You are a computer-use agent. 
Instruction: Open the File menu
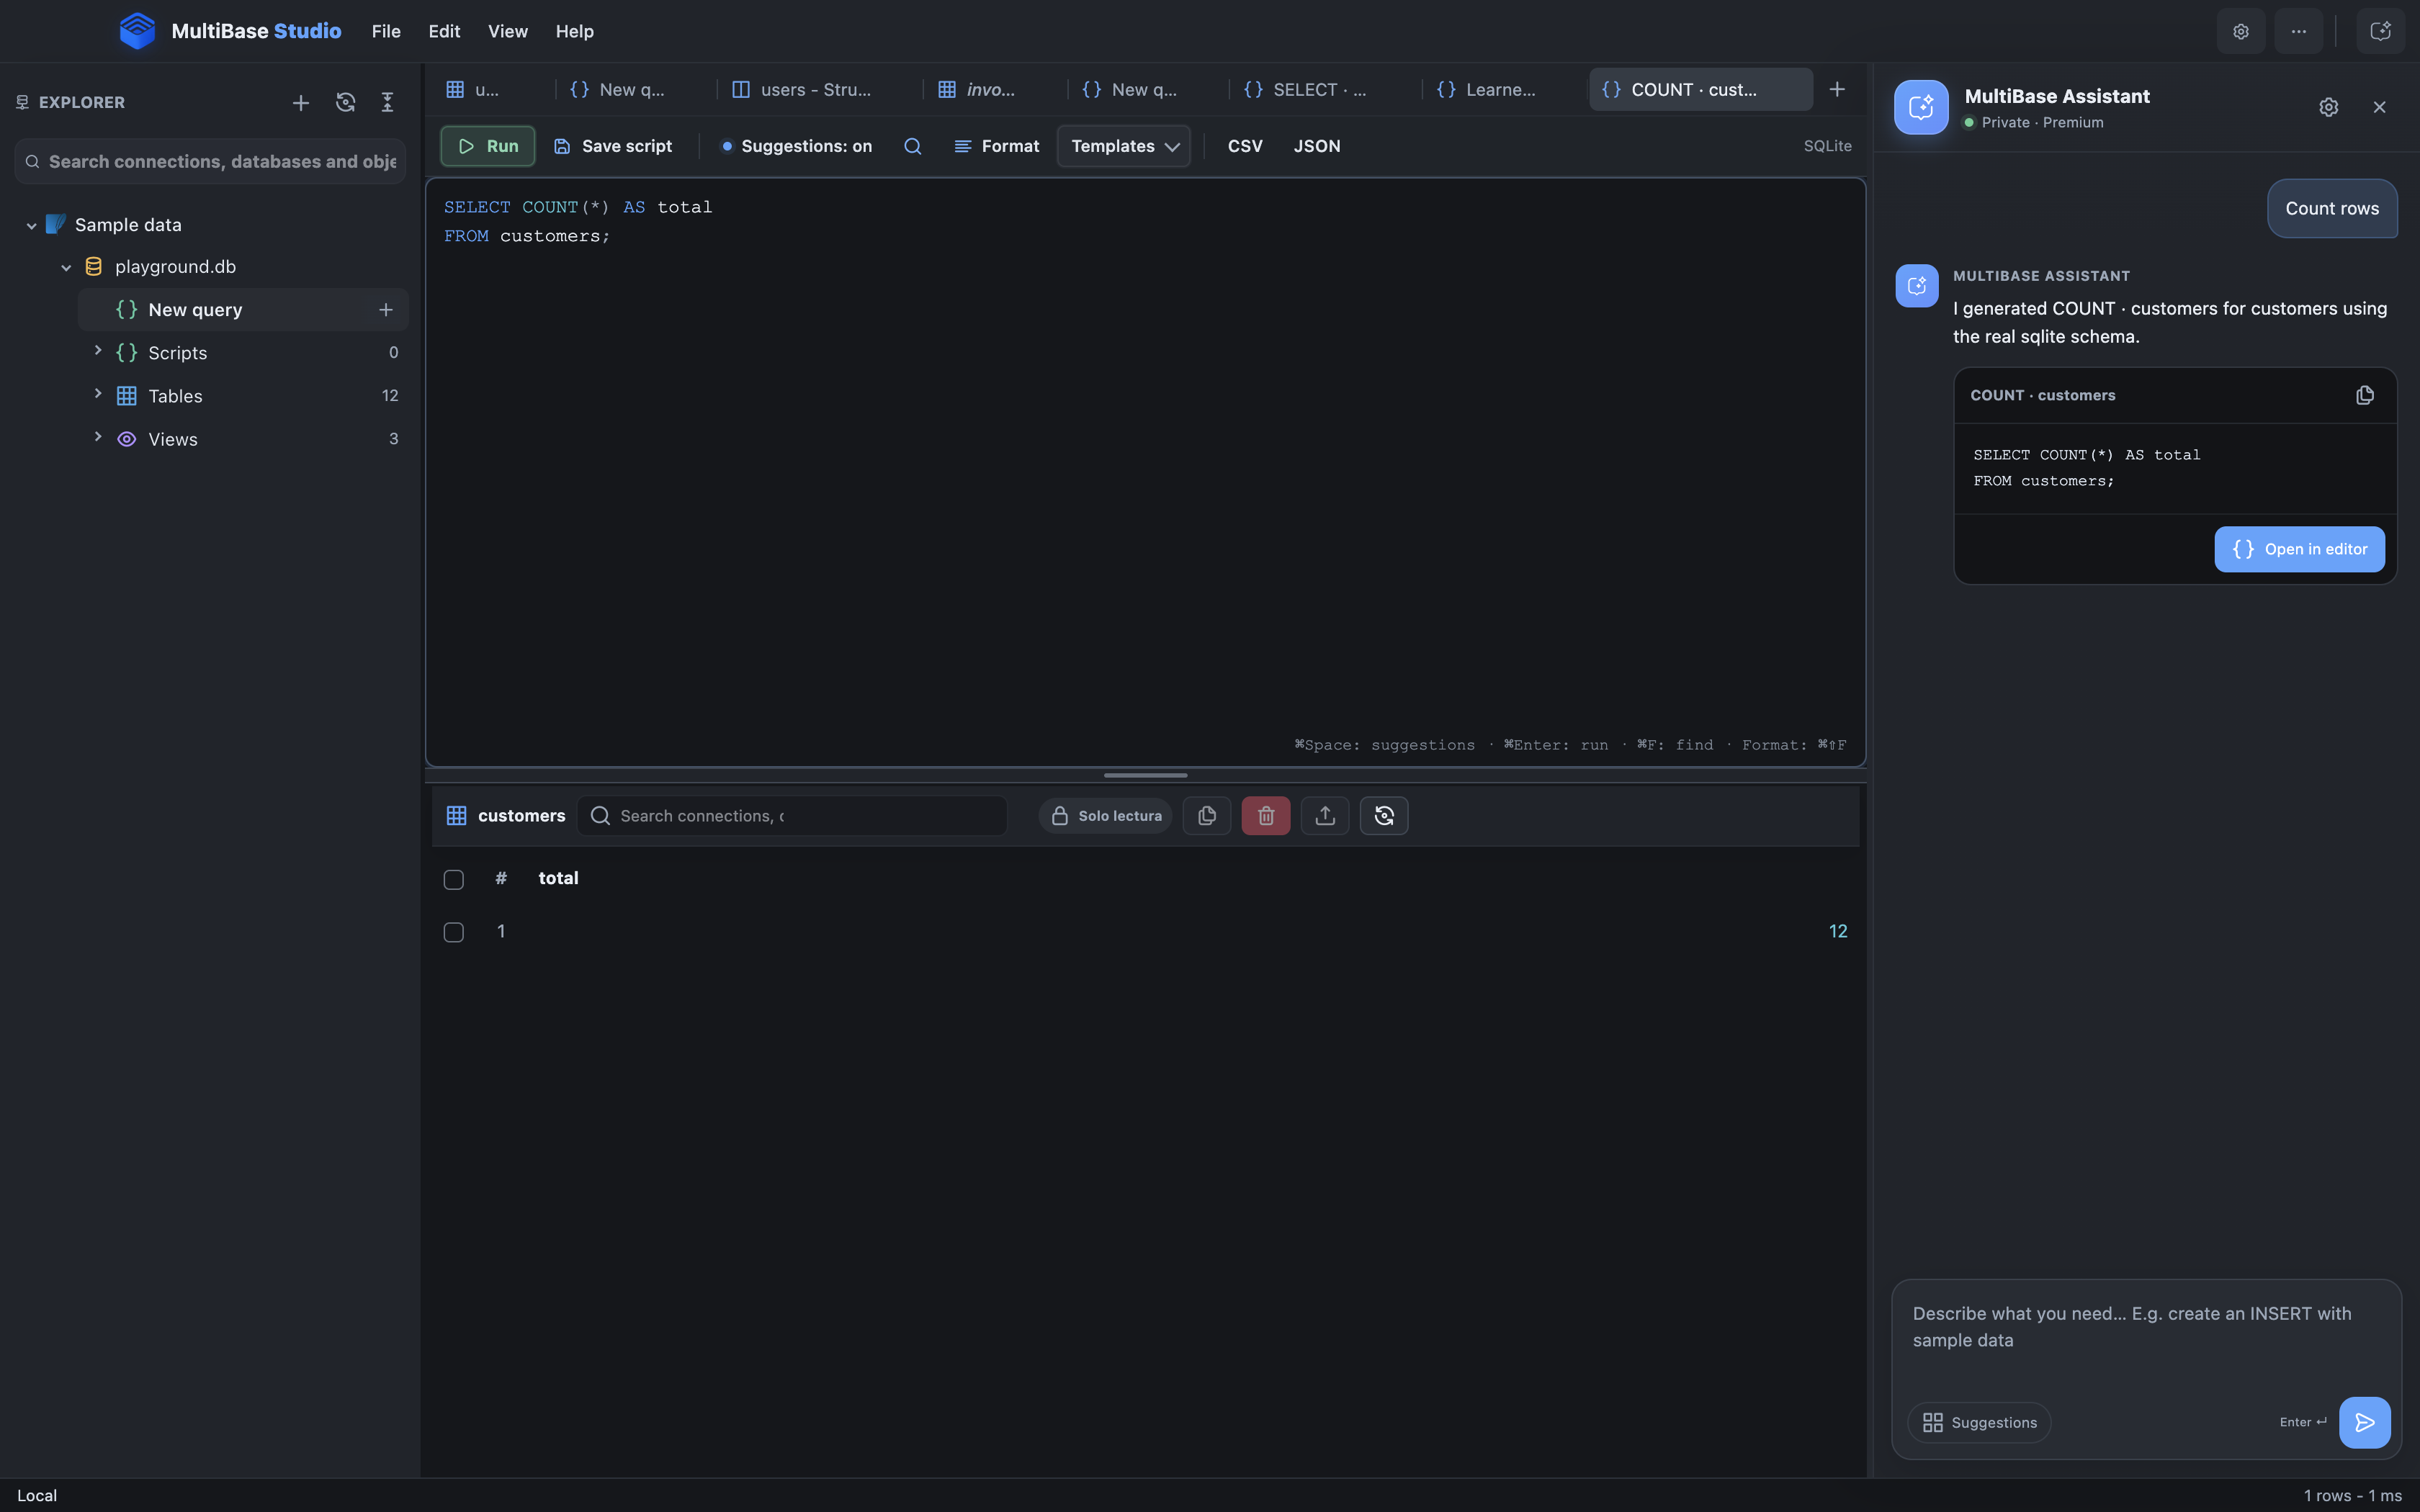point(386,31)
